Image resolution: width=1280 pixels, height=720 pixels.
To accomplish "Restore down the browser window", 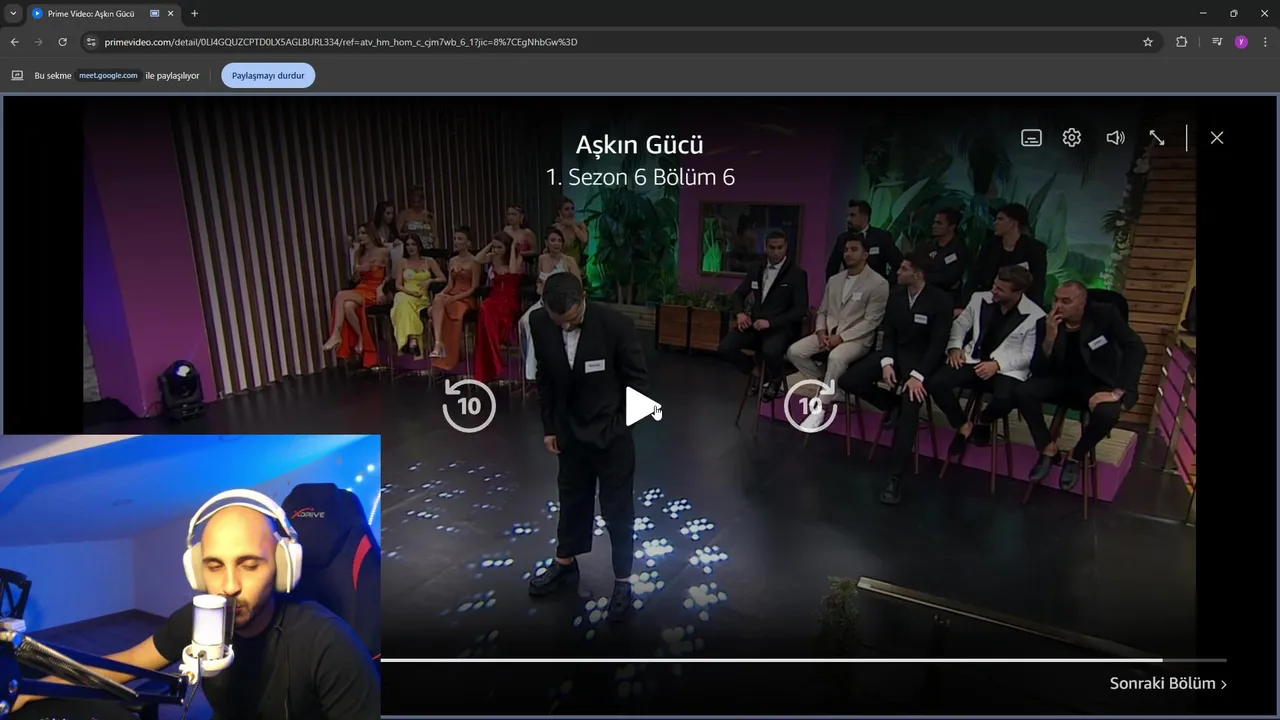I will pyautogui.click(x=1233, y=13).
